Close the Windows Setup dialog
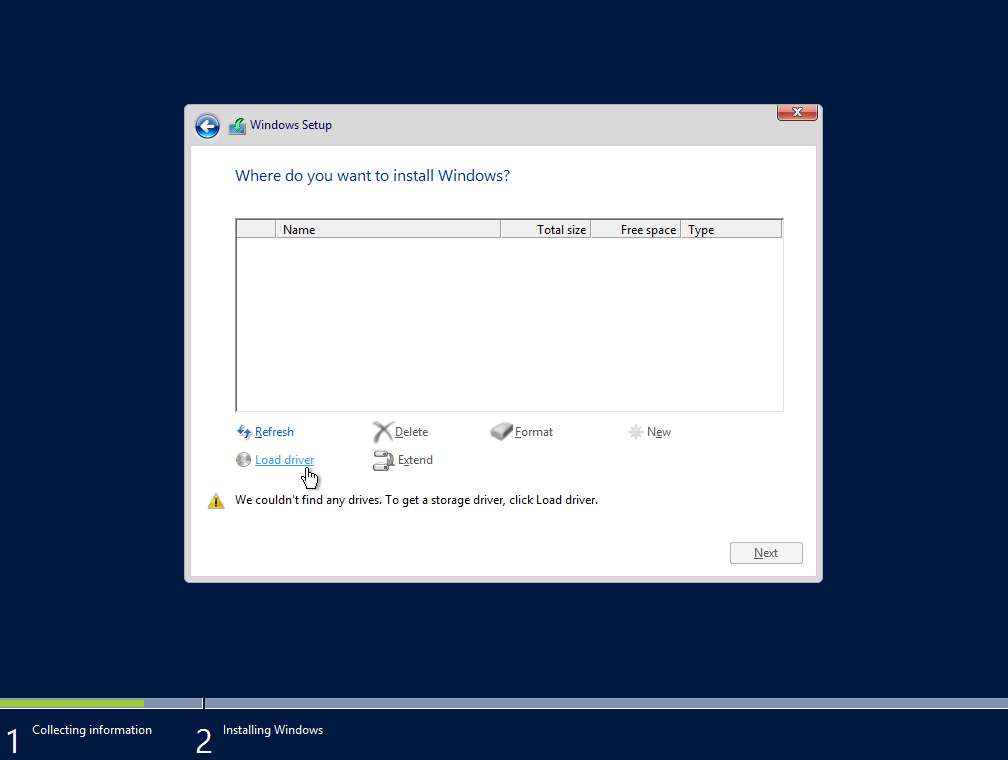1008x760 pixels. click(797, 112)
